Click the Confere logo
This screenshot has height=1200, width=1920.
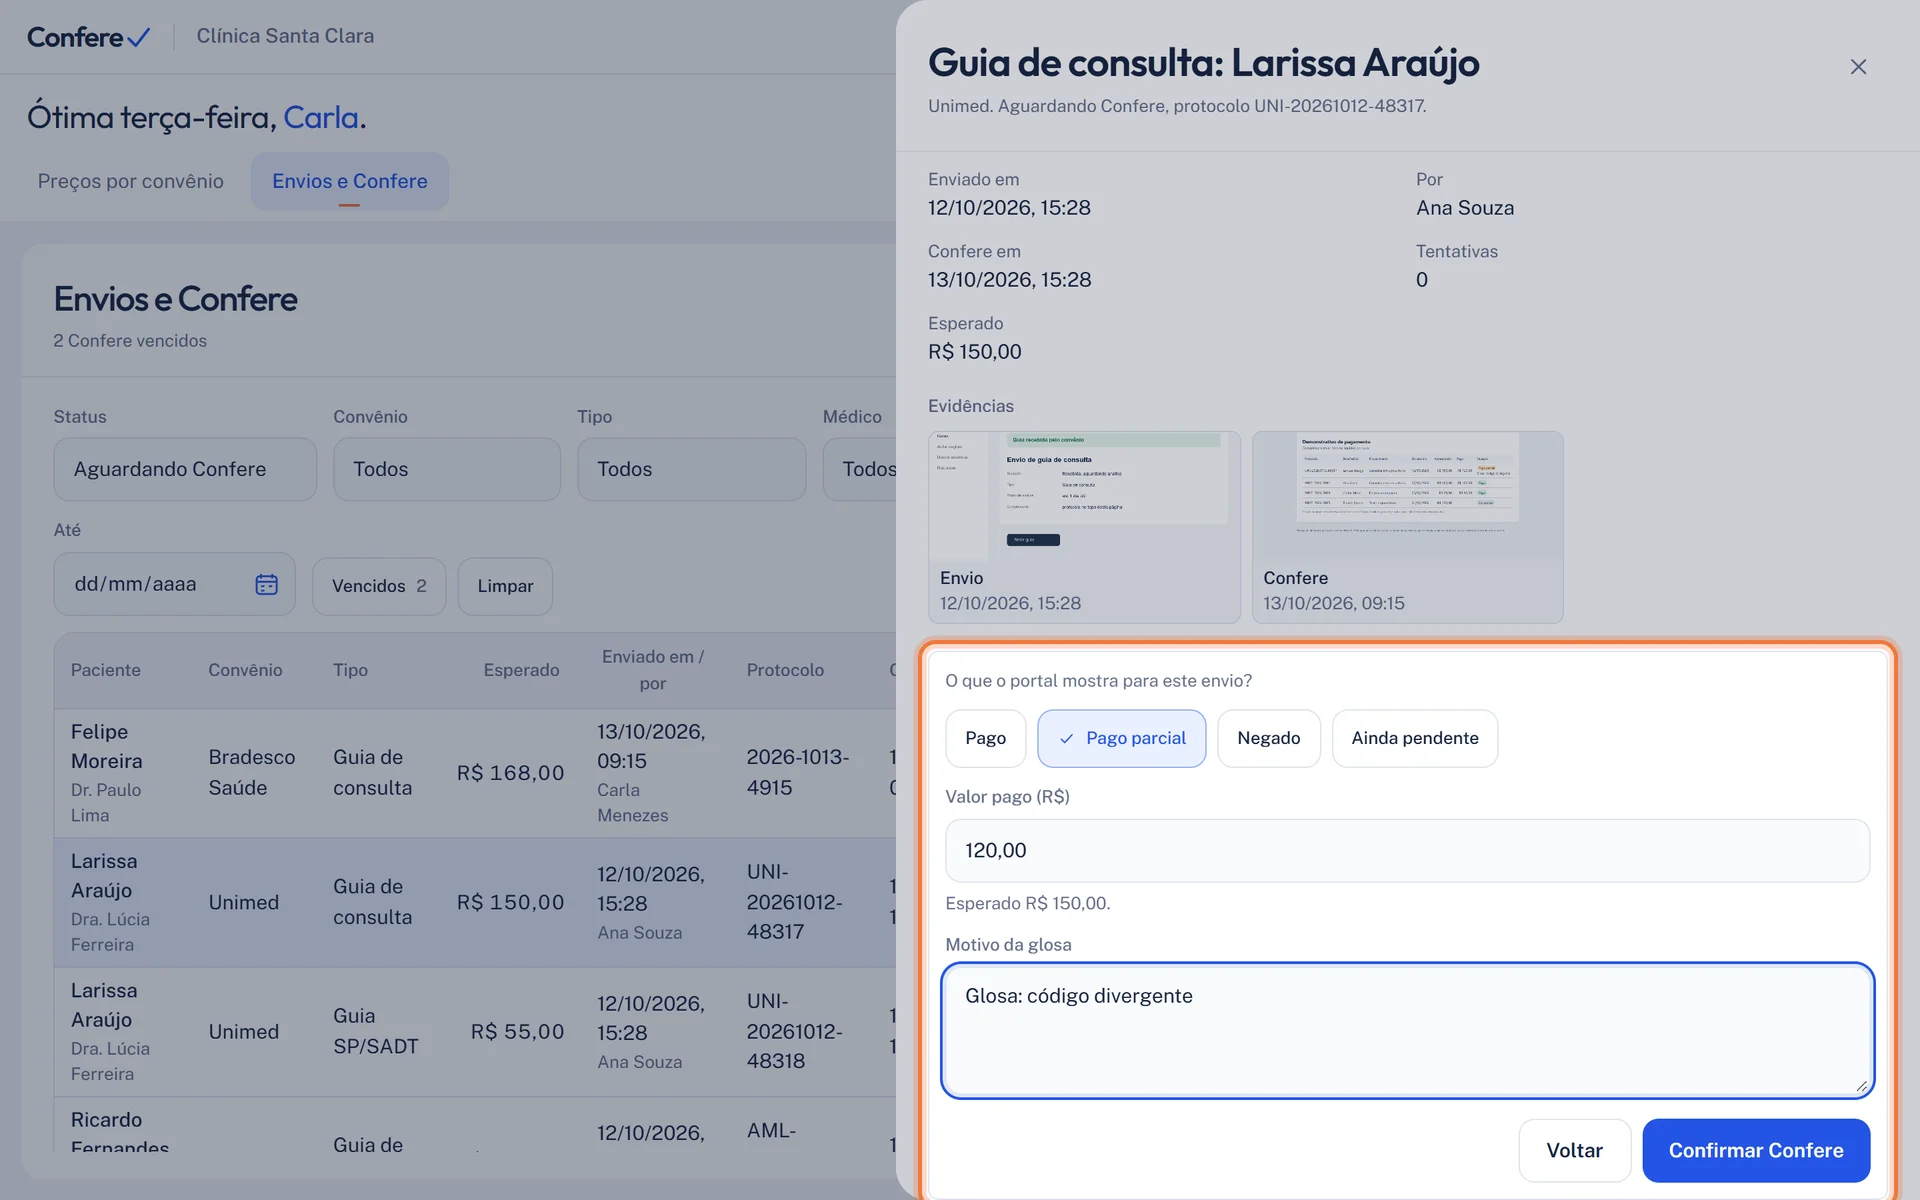click(88, 37)
